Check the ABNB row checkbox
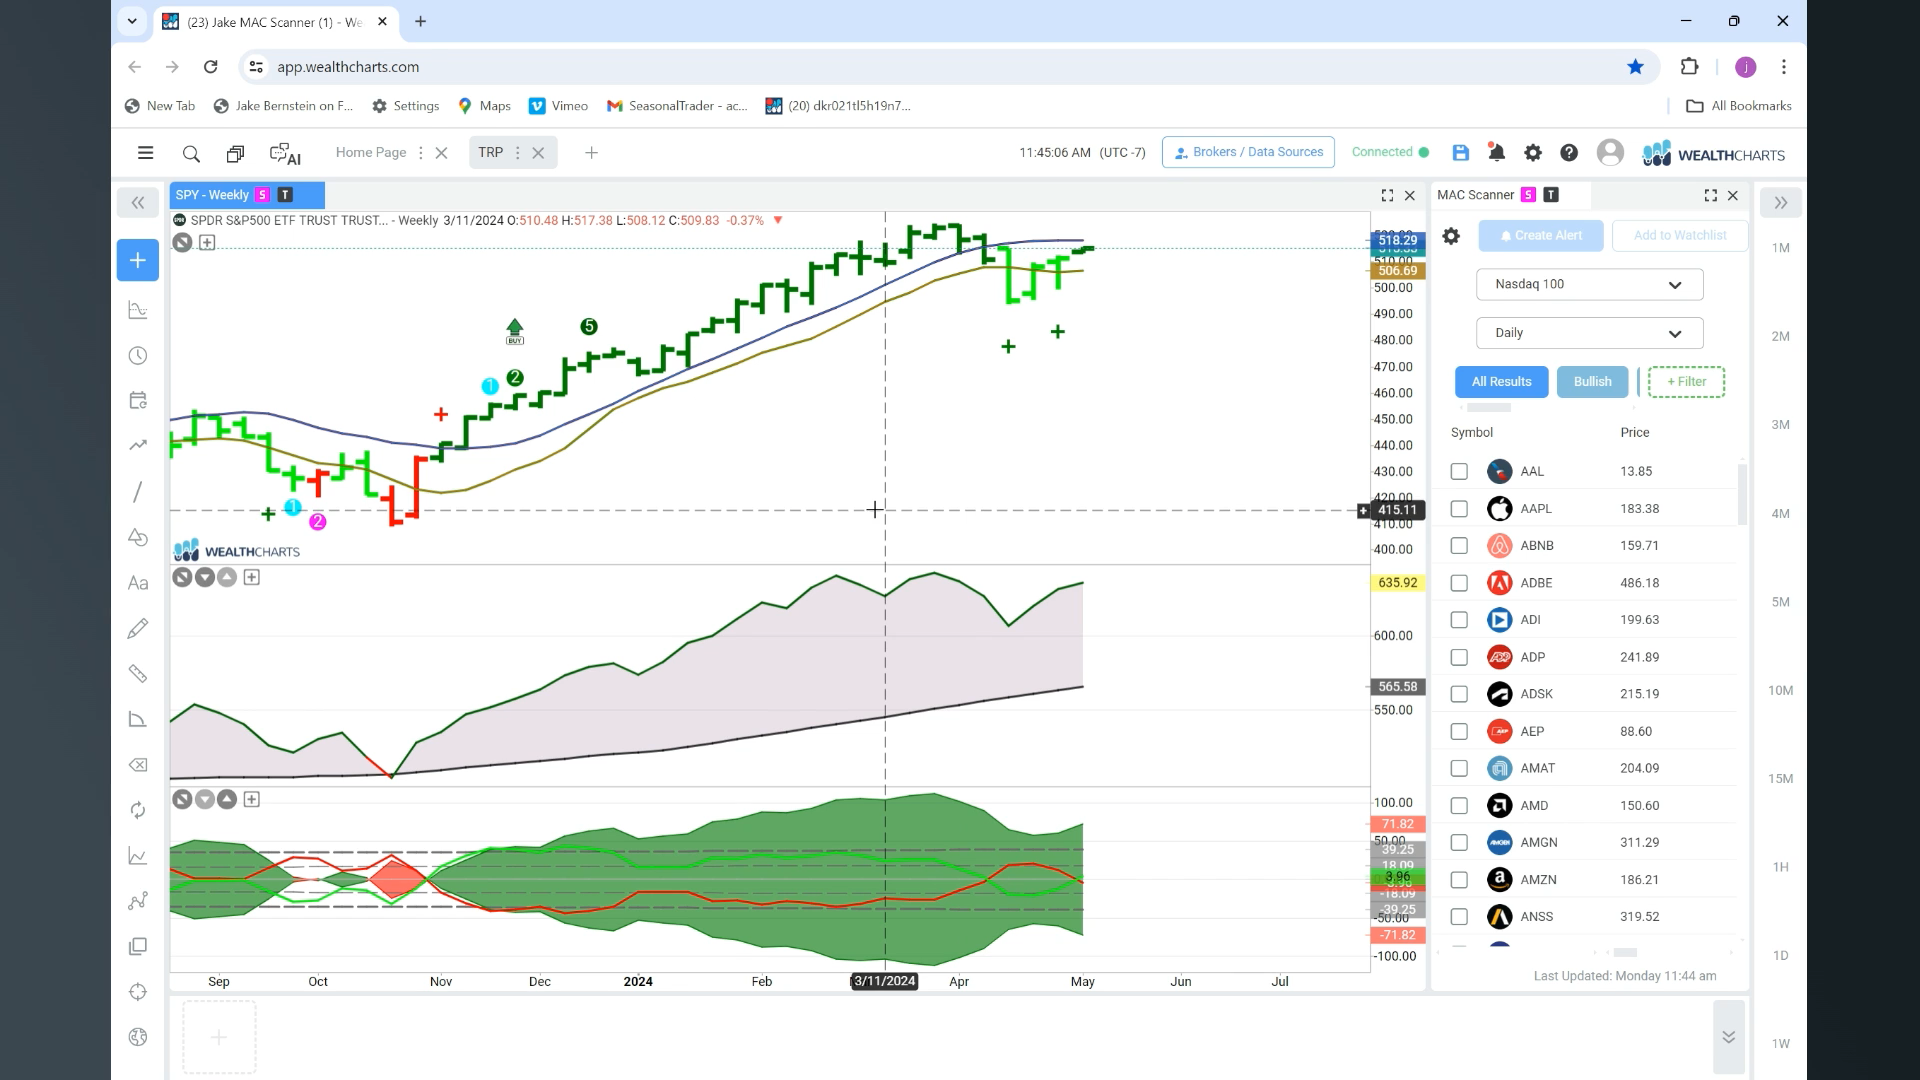Viewport: 1920px width, 1080px height. 1459,546
